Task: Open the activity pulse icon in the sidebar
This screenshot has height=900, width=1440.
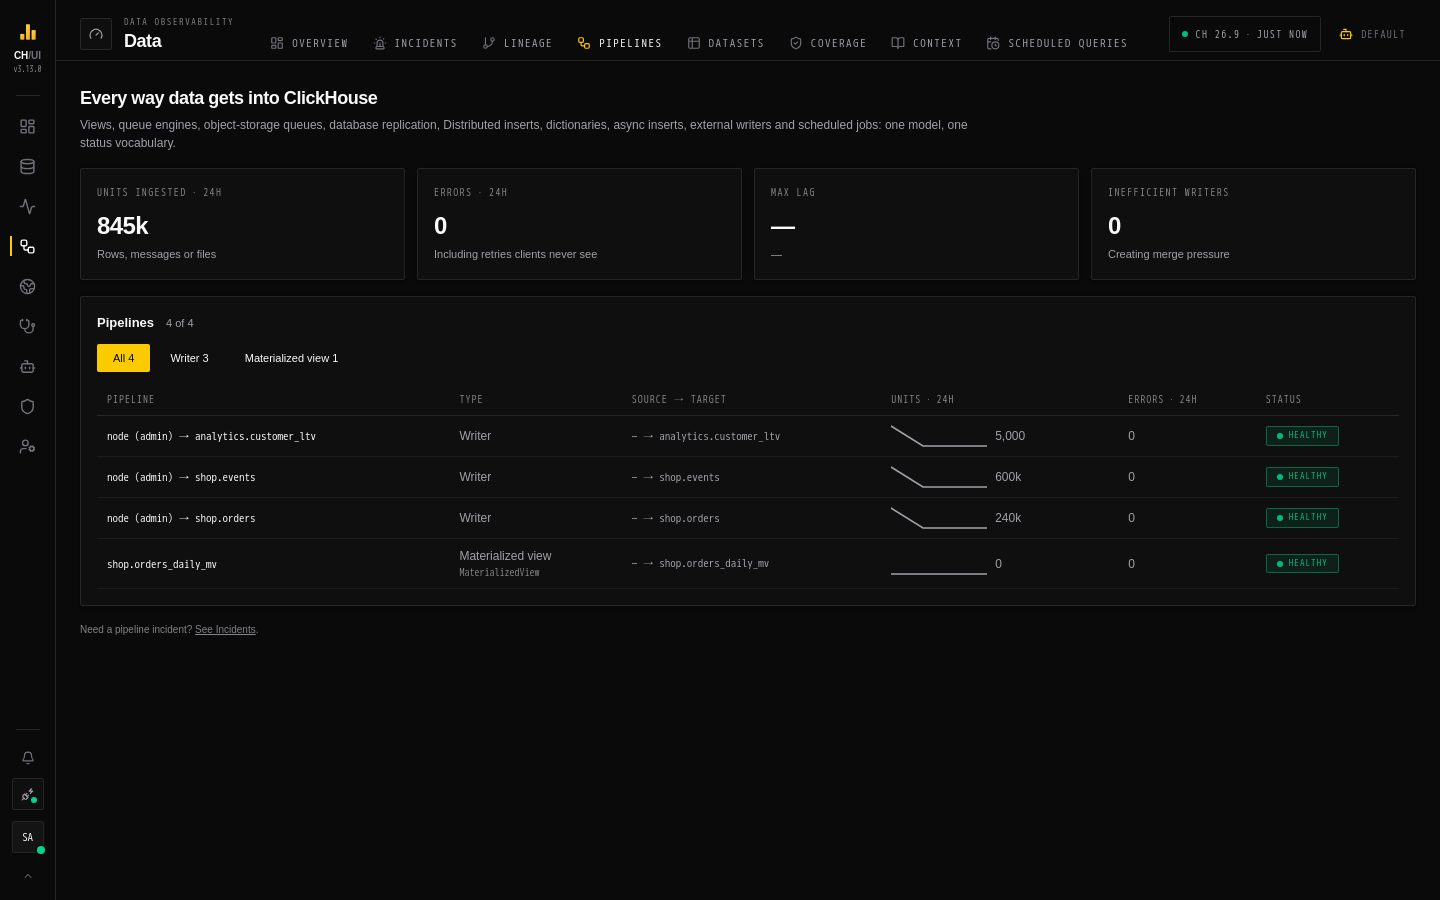Action: coord(27,207)
